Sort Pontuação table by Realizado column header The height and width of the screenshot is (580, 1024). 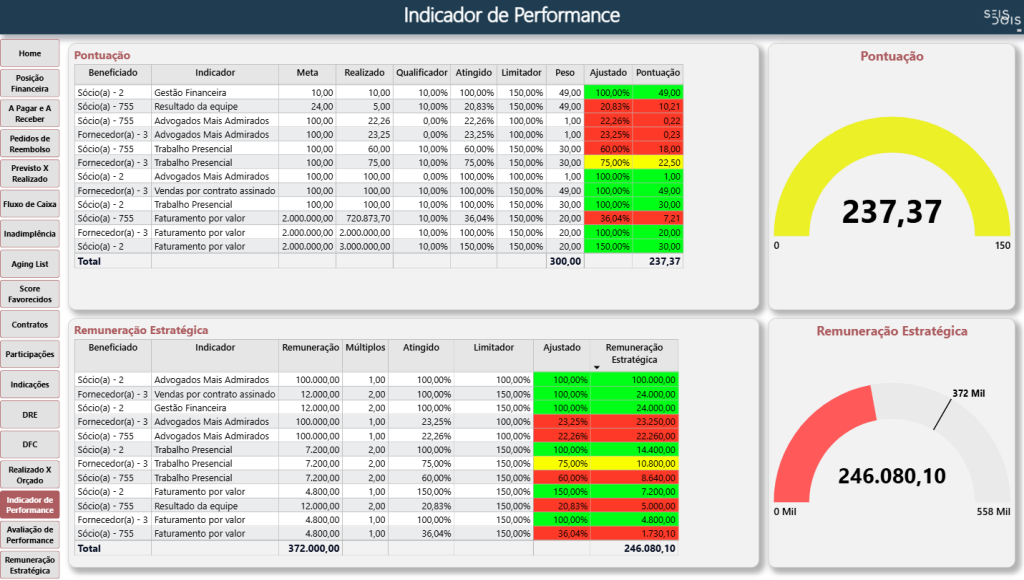(364, 73)
